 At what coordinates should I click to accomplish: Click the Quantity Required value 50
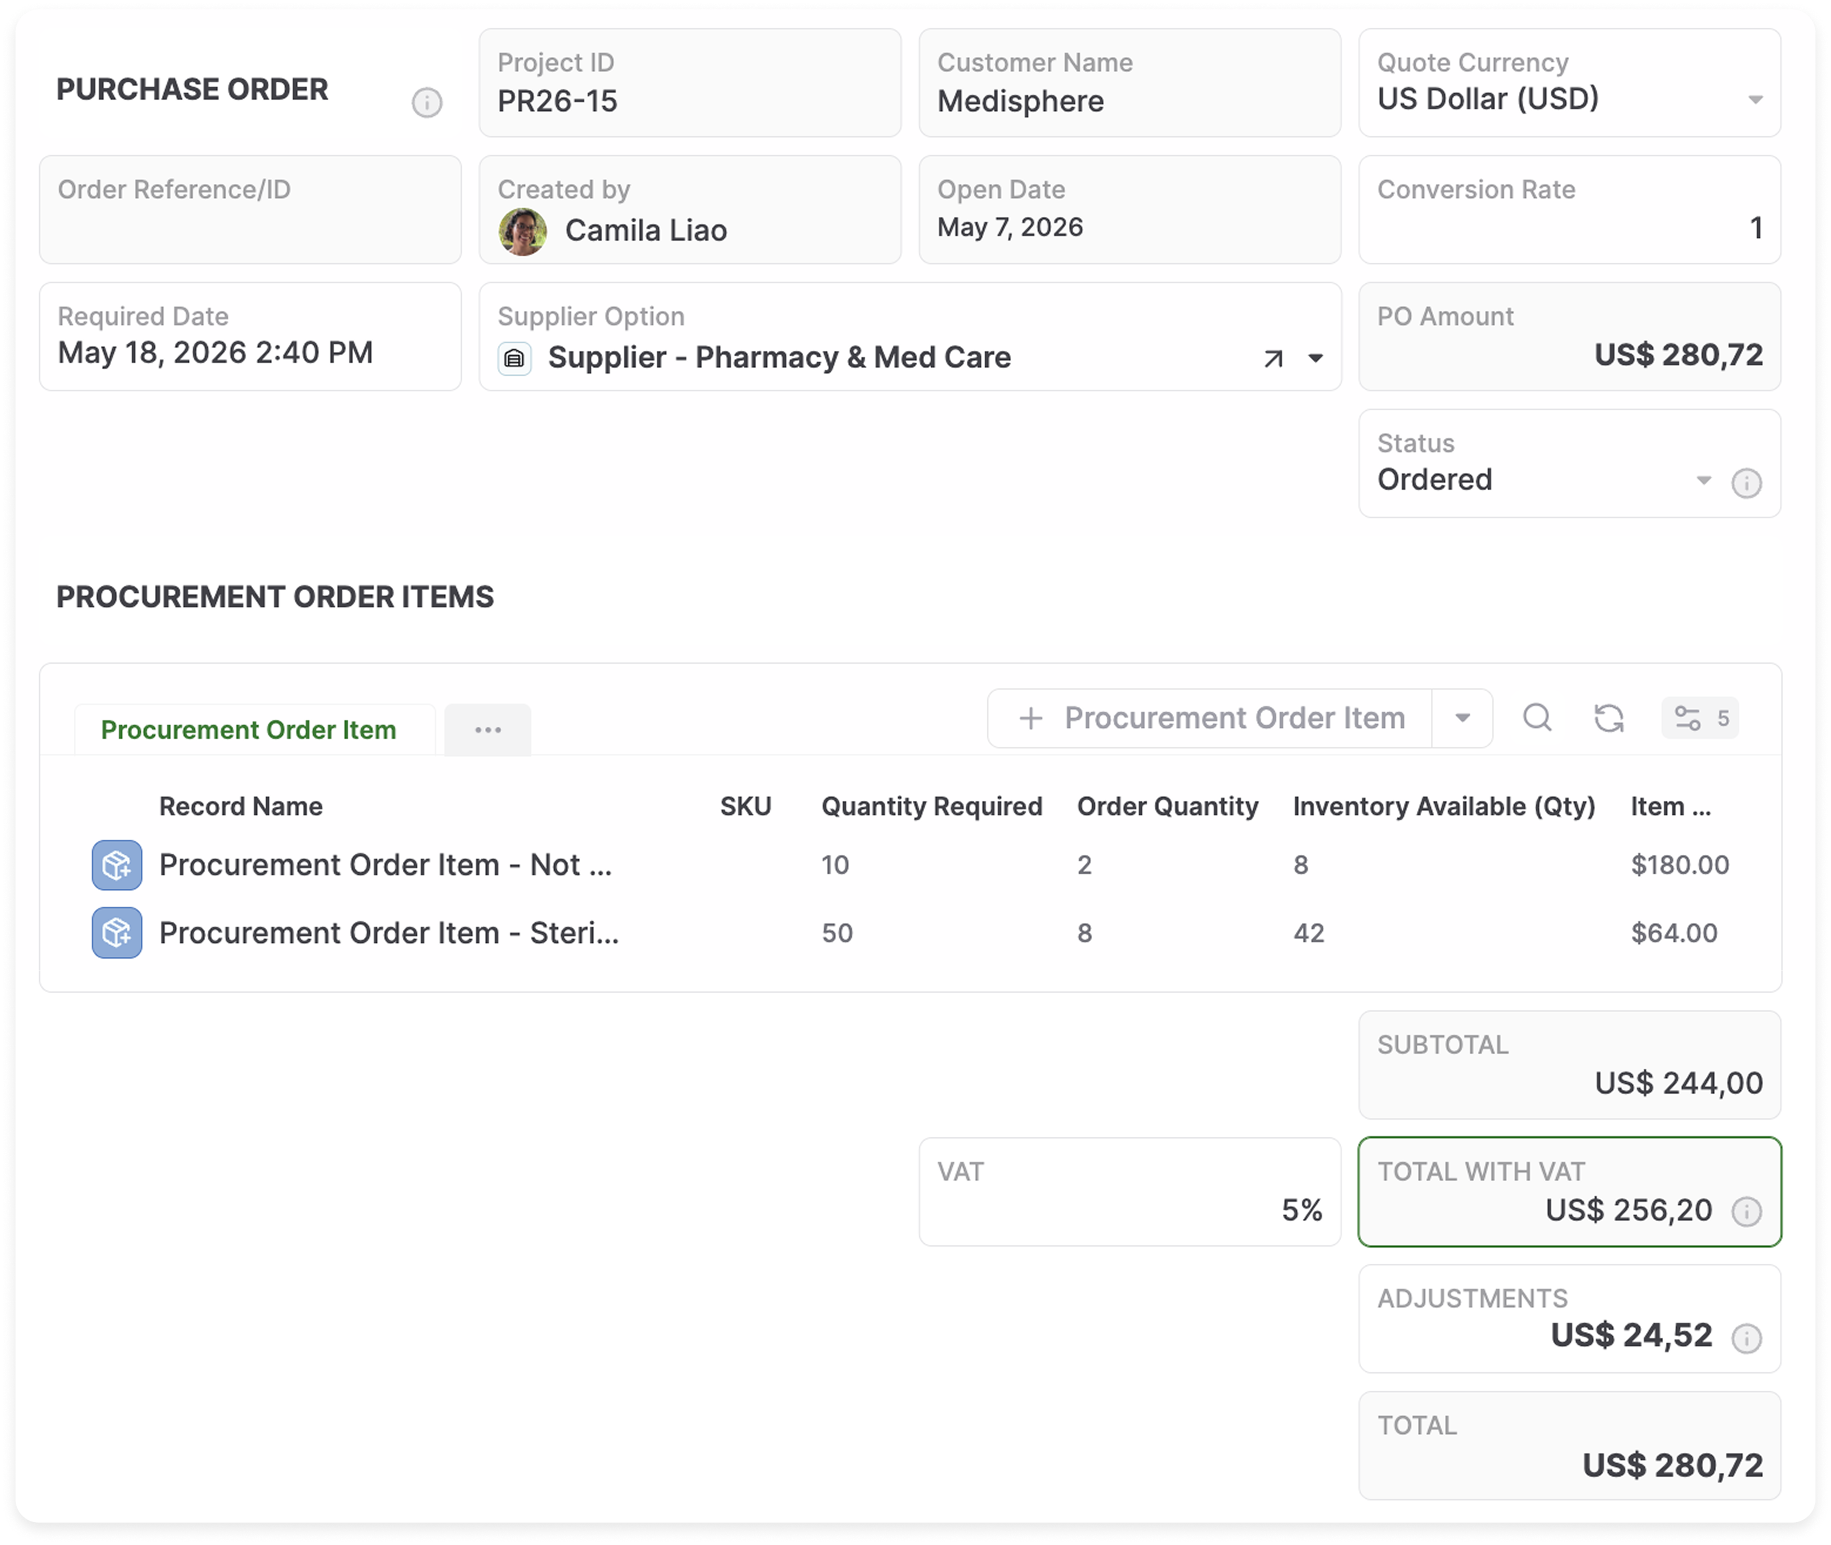click(837, 933)
